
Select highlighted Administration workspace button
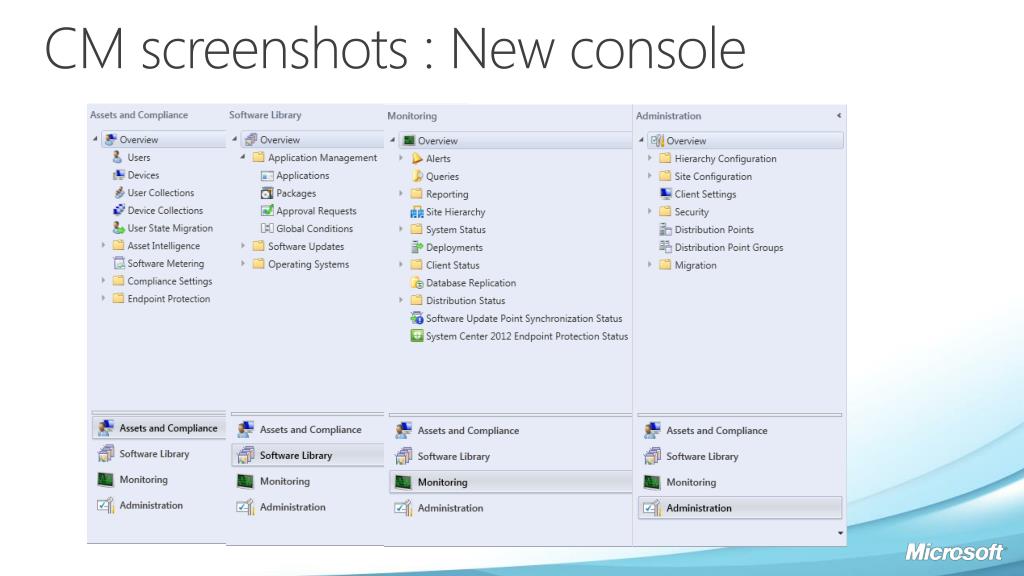point(740,508)
